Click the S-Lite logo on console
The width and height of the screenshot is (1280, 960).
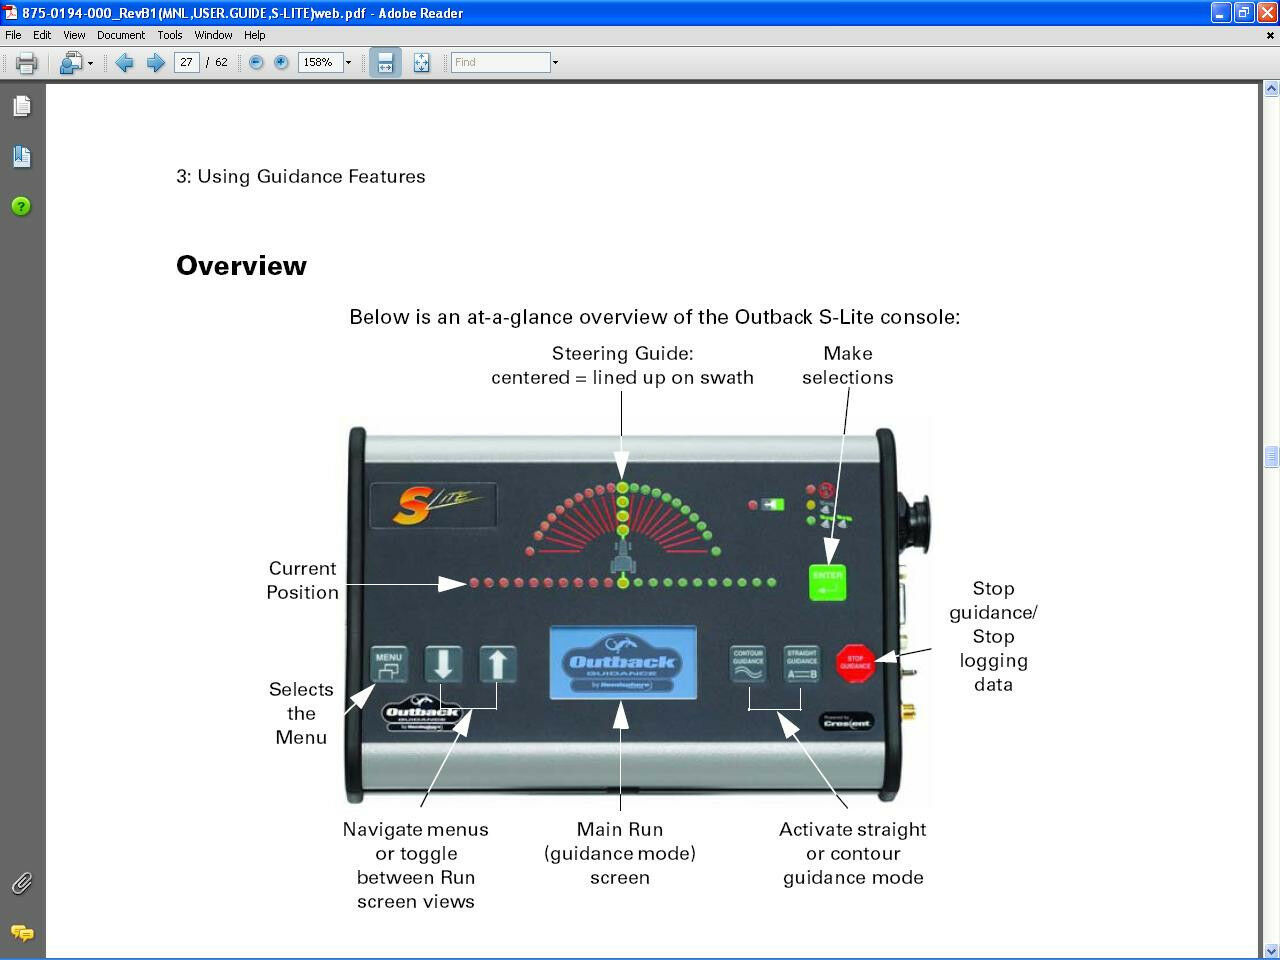coord(433,505)
